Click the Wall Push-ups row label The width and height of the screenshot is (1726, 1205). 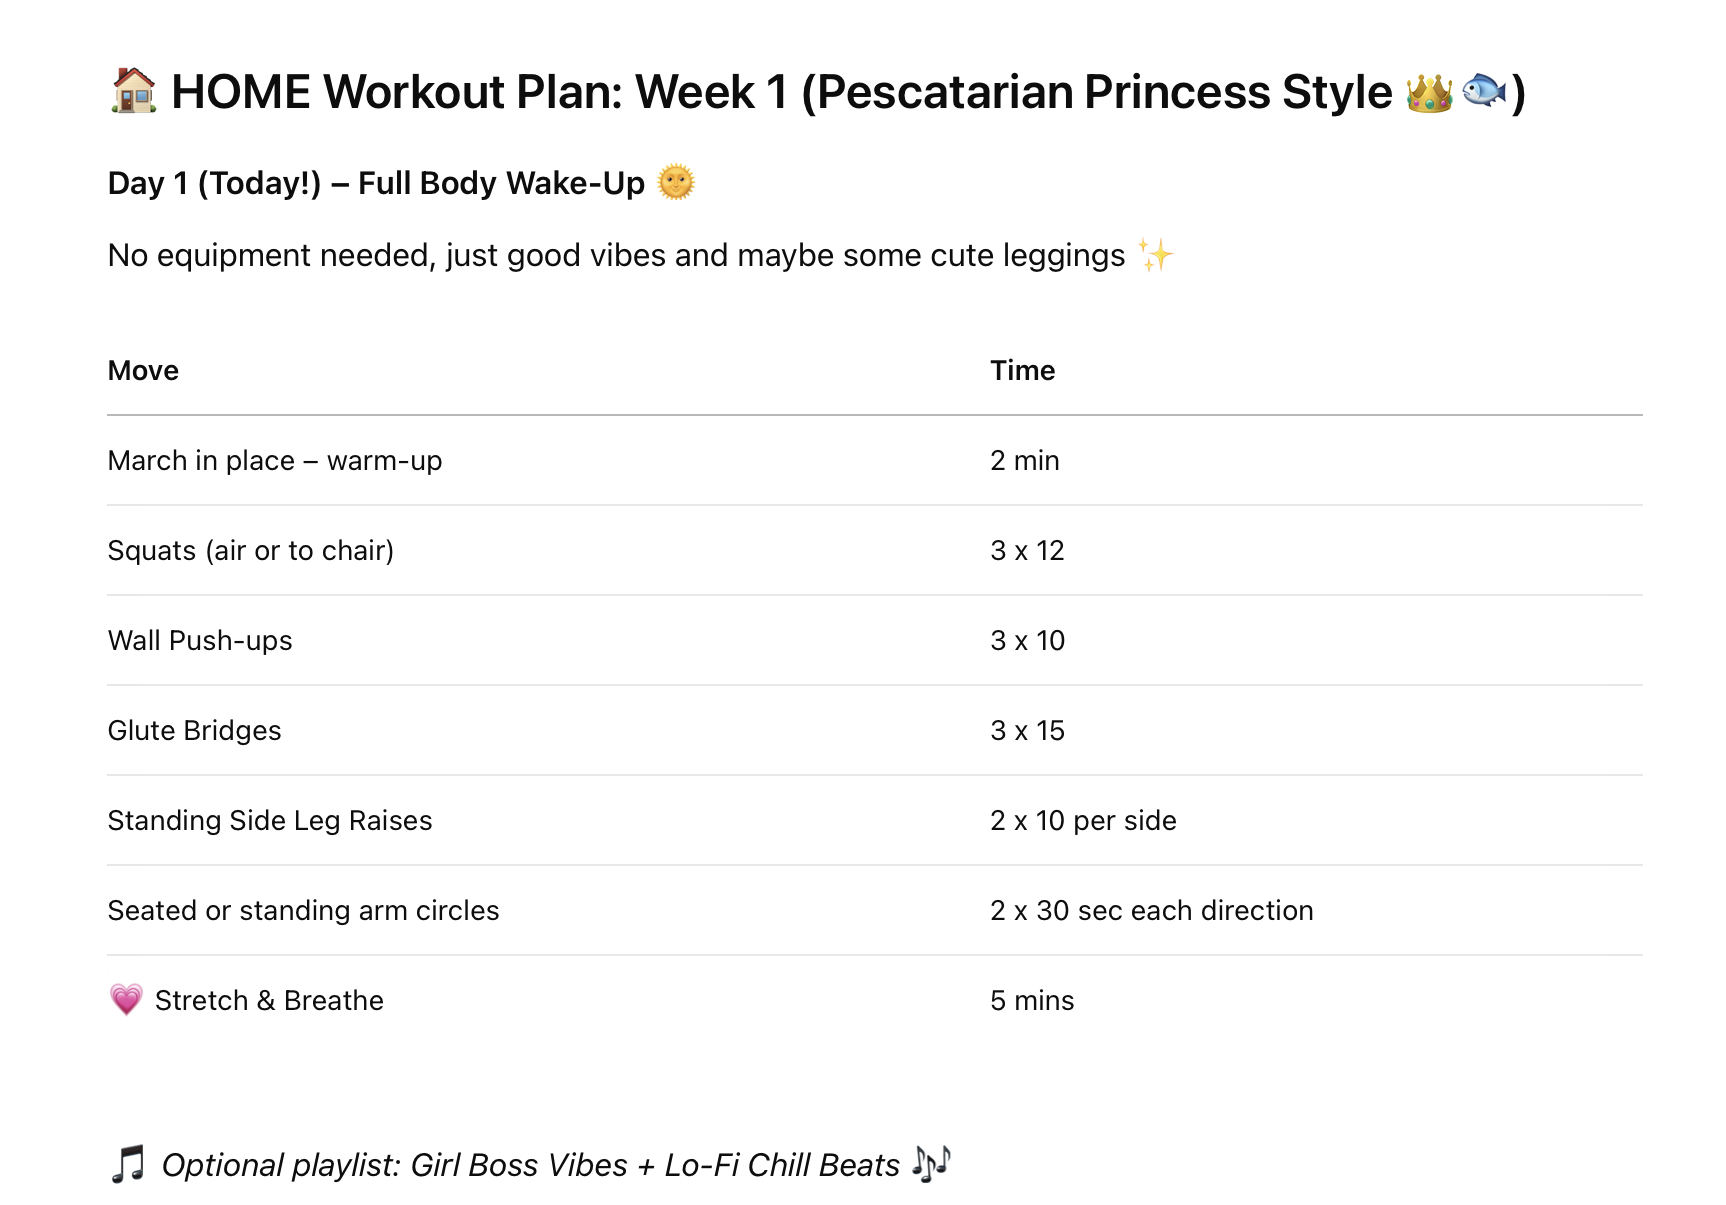[x=200, y=640]
